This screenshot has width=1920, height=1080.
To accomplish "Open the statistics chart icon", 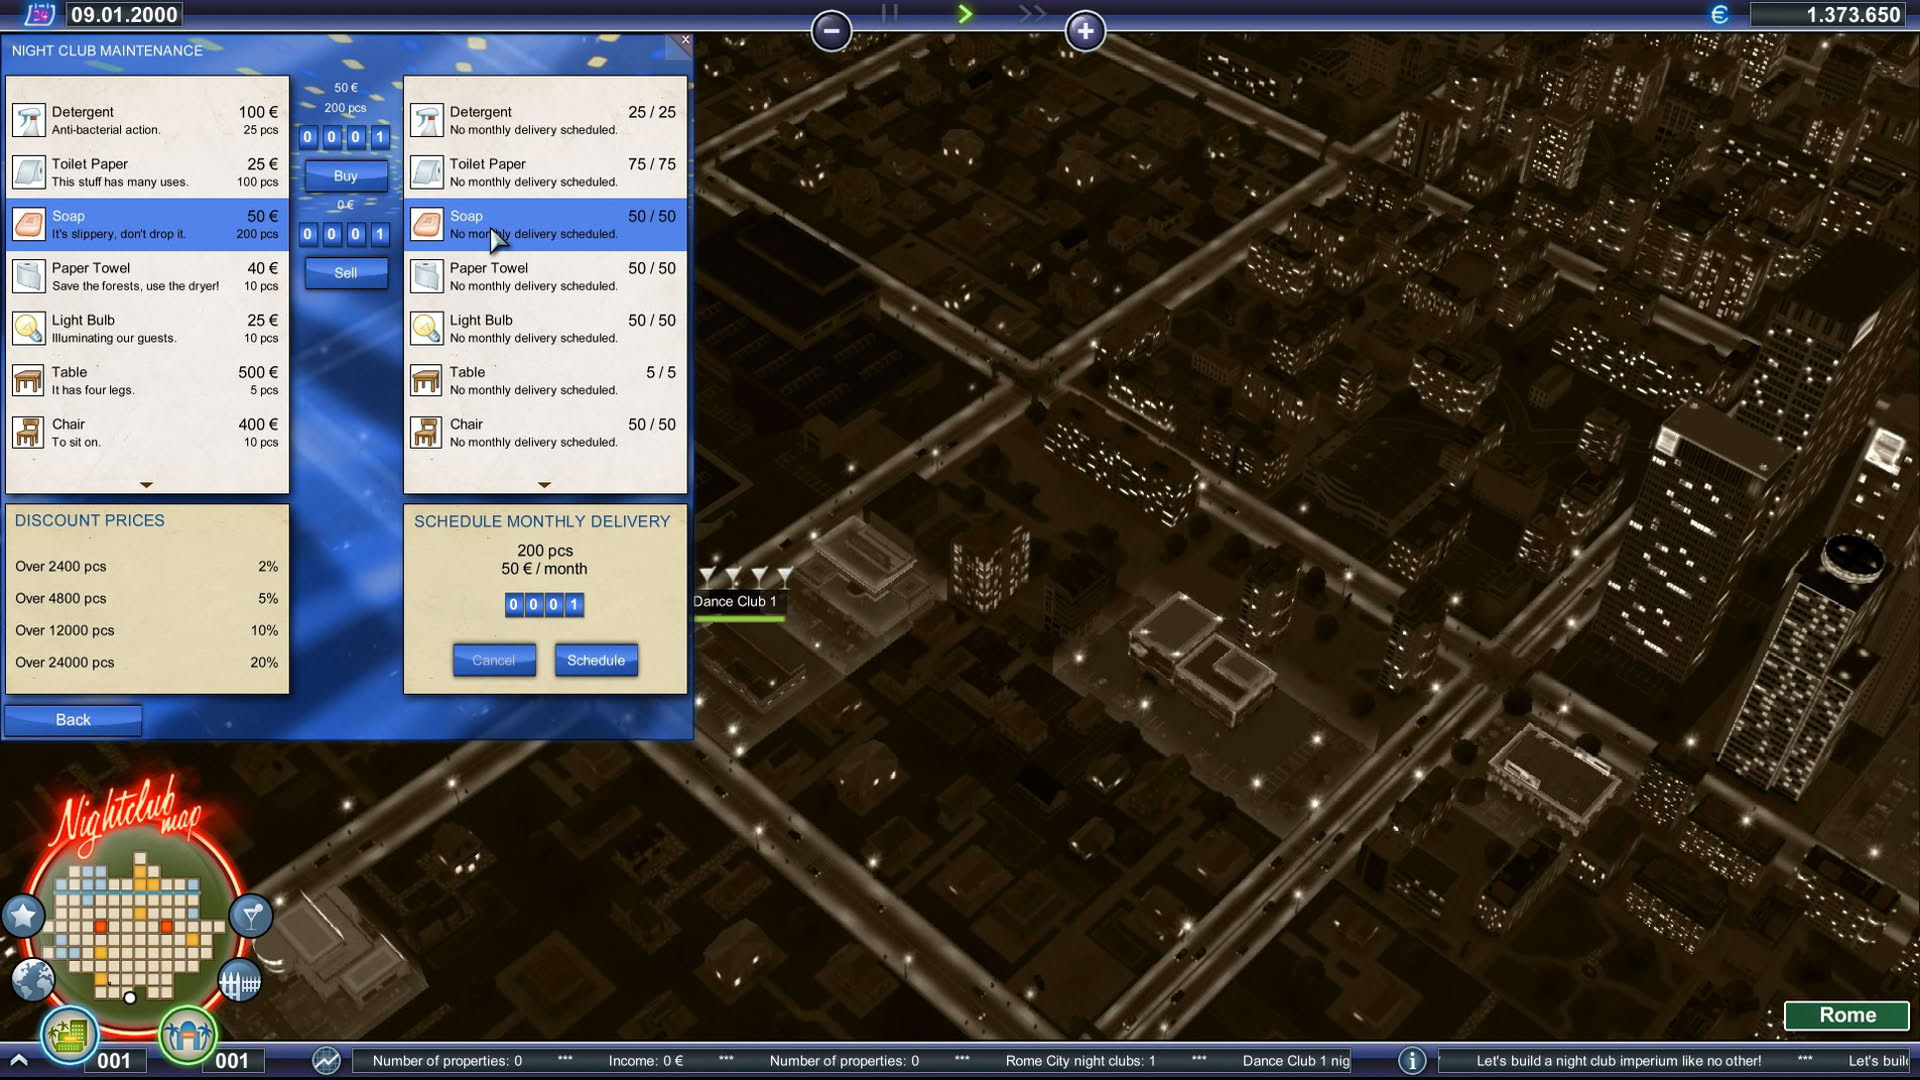I will pos(326,1061).
